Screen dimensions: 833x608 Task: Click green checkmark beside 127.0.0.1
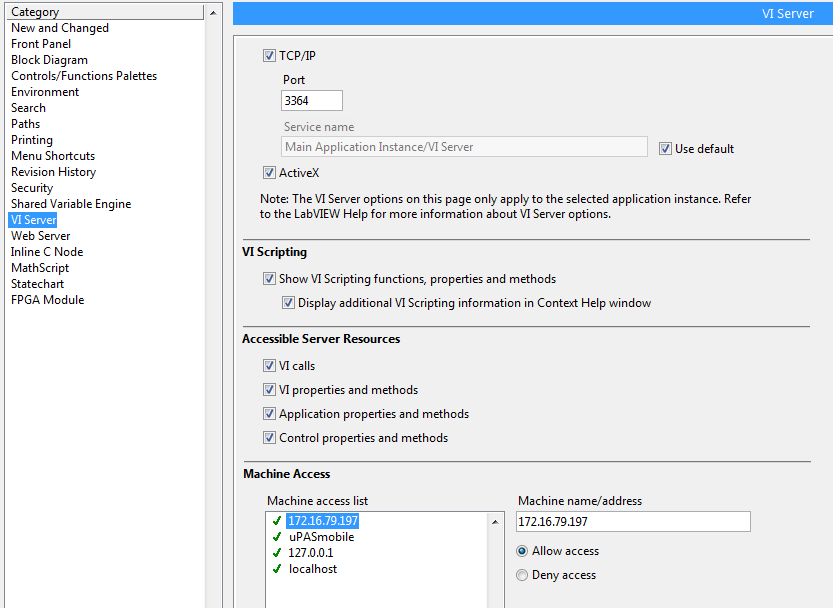[x=277, y=552]
